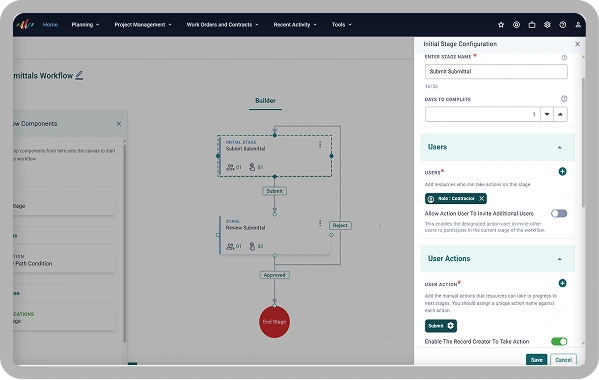Remove the Role : Contractor chip
This screenshot has height=380, width=599.
[481, 199]
